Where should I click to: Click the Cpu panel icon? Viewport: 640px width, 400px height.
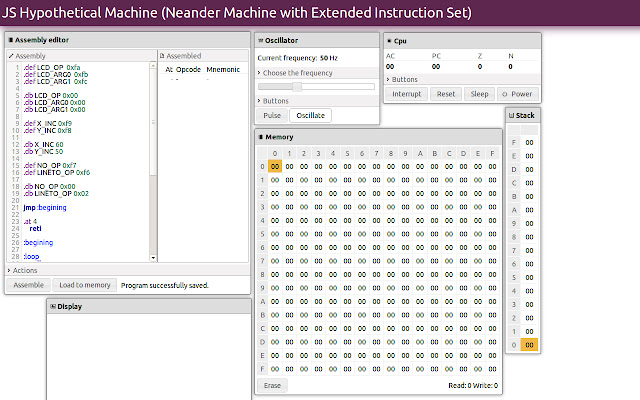click(389, 41)
